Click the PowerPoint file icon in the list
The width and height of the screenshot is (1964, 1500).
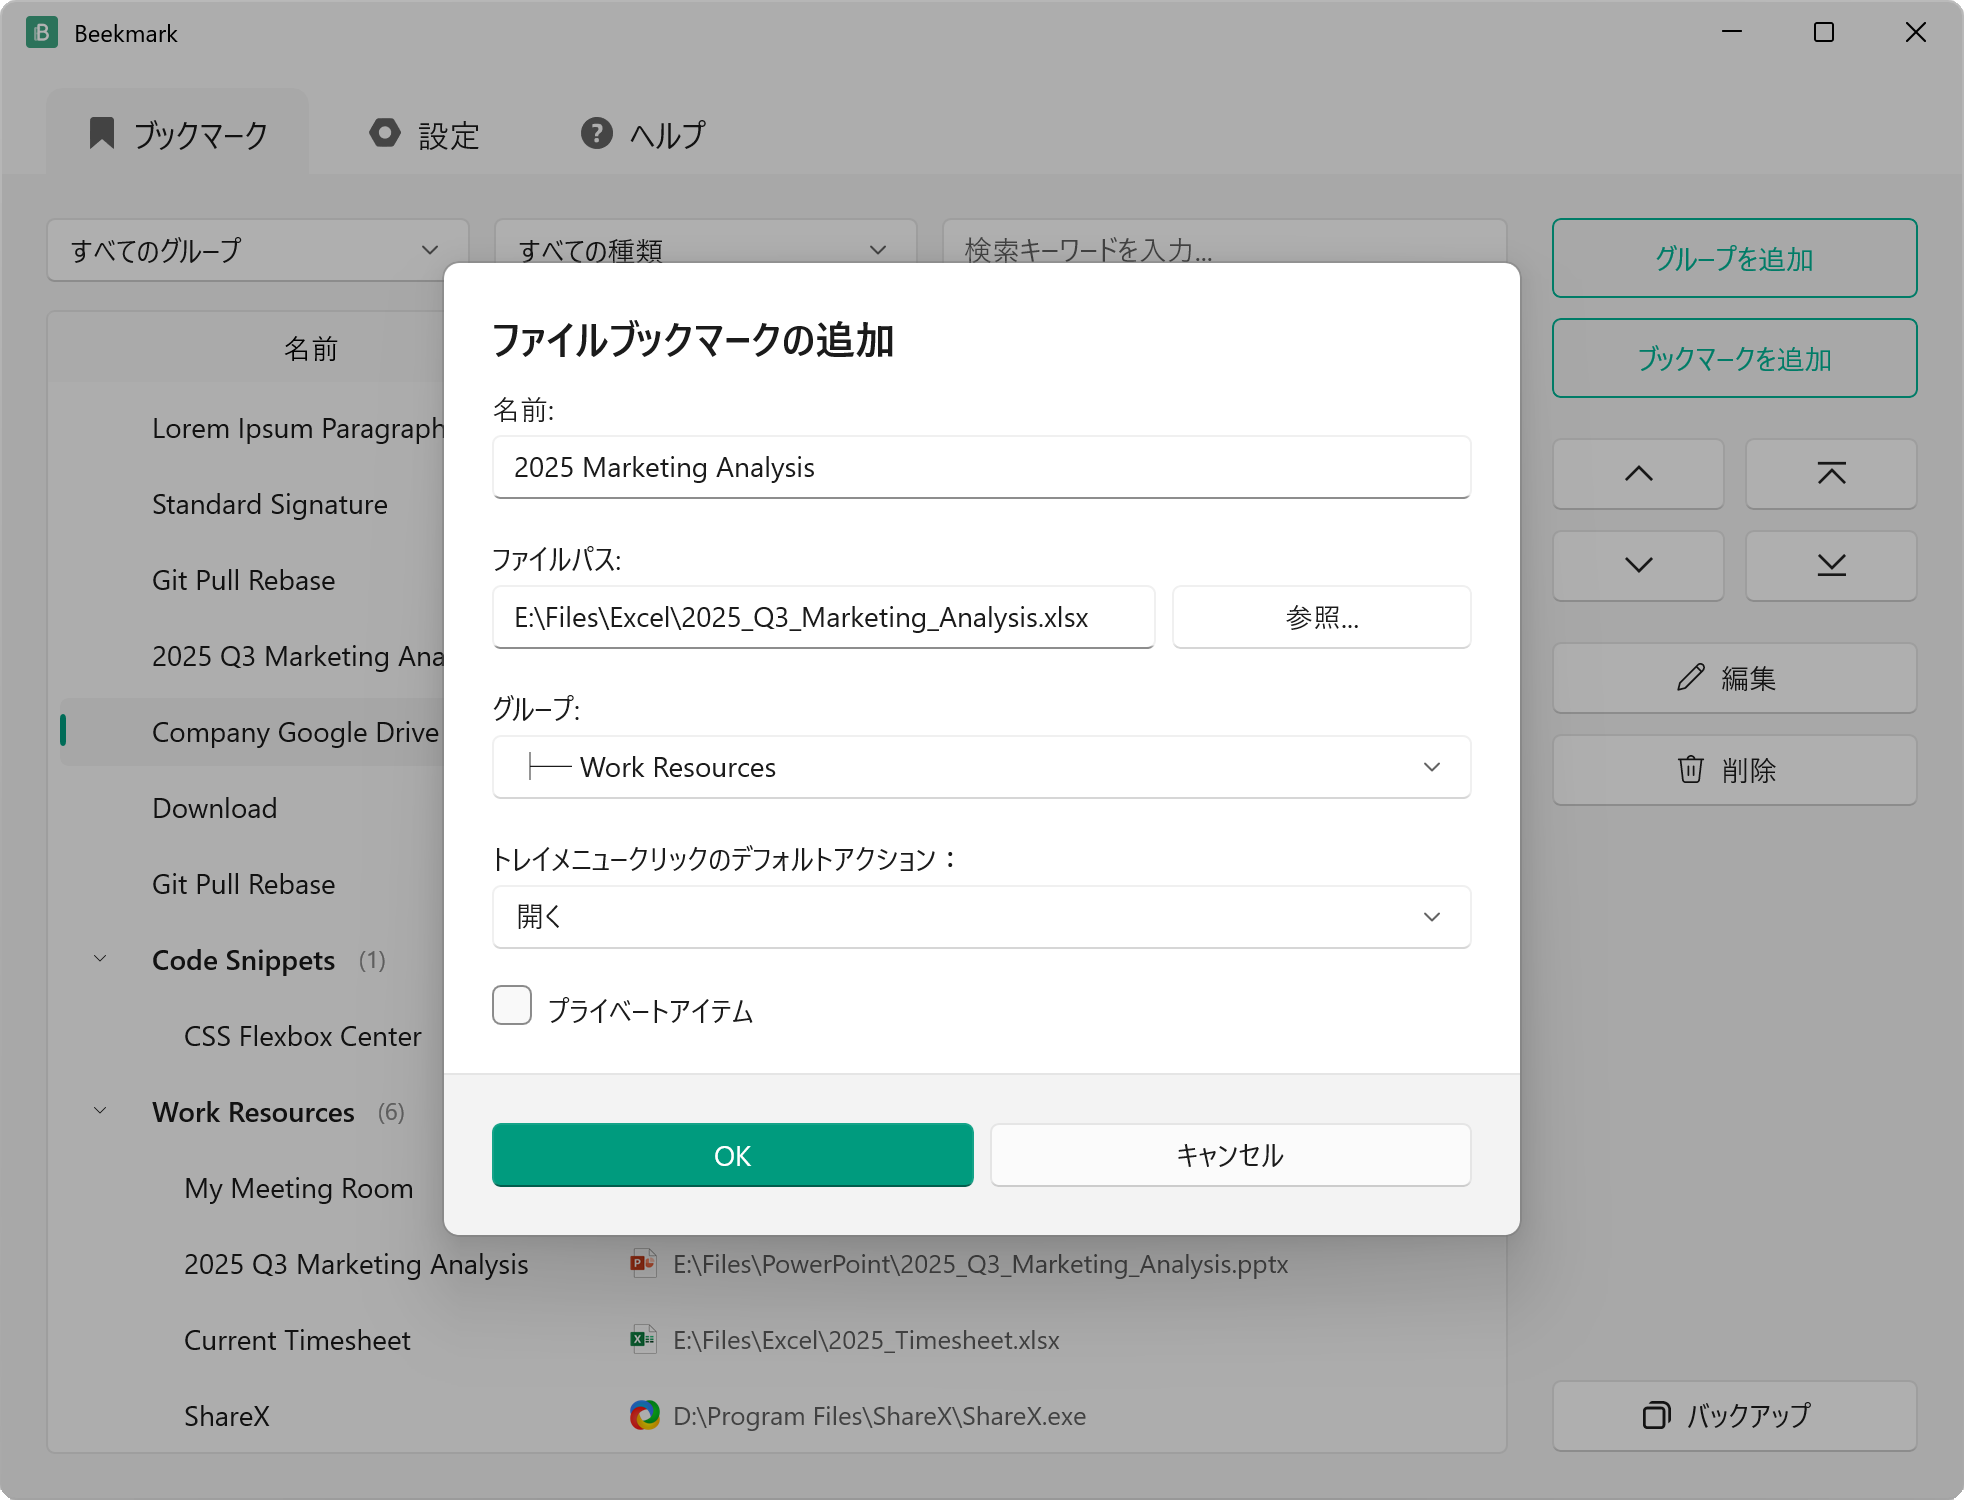click(643, 1264)
